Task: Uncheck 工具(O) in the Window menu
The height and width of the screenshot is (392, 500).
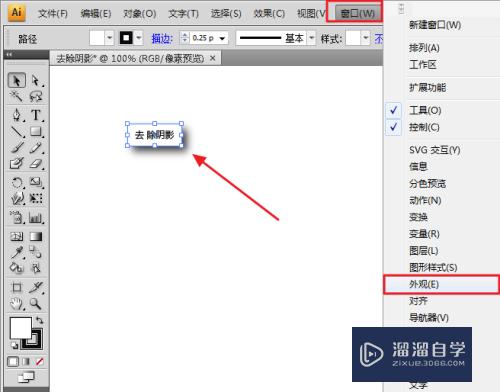Action: pos(425,110)
